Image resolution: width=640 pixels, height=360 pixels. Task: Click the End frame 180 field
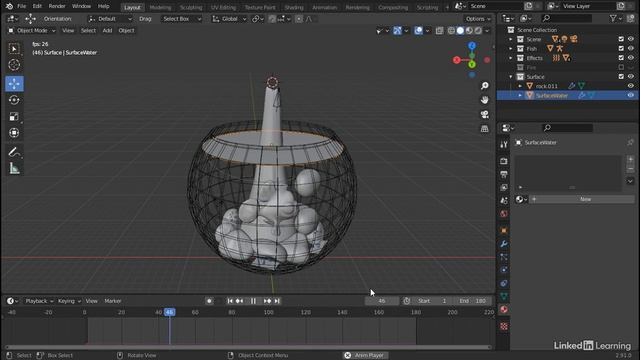tap(473, 301)
